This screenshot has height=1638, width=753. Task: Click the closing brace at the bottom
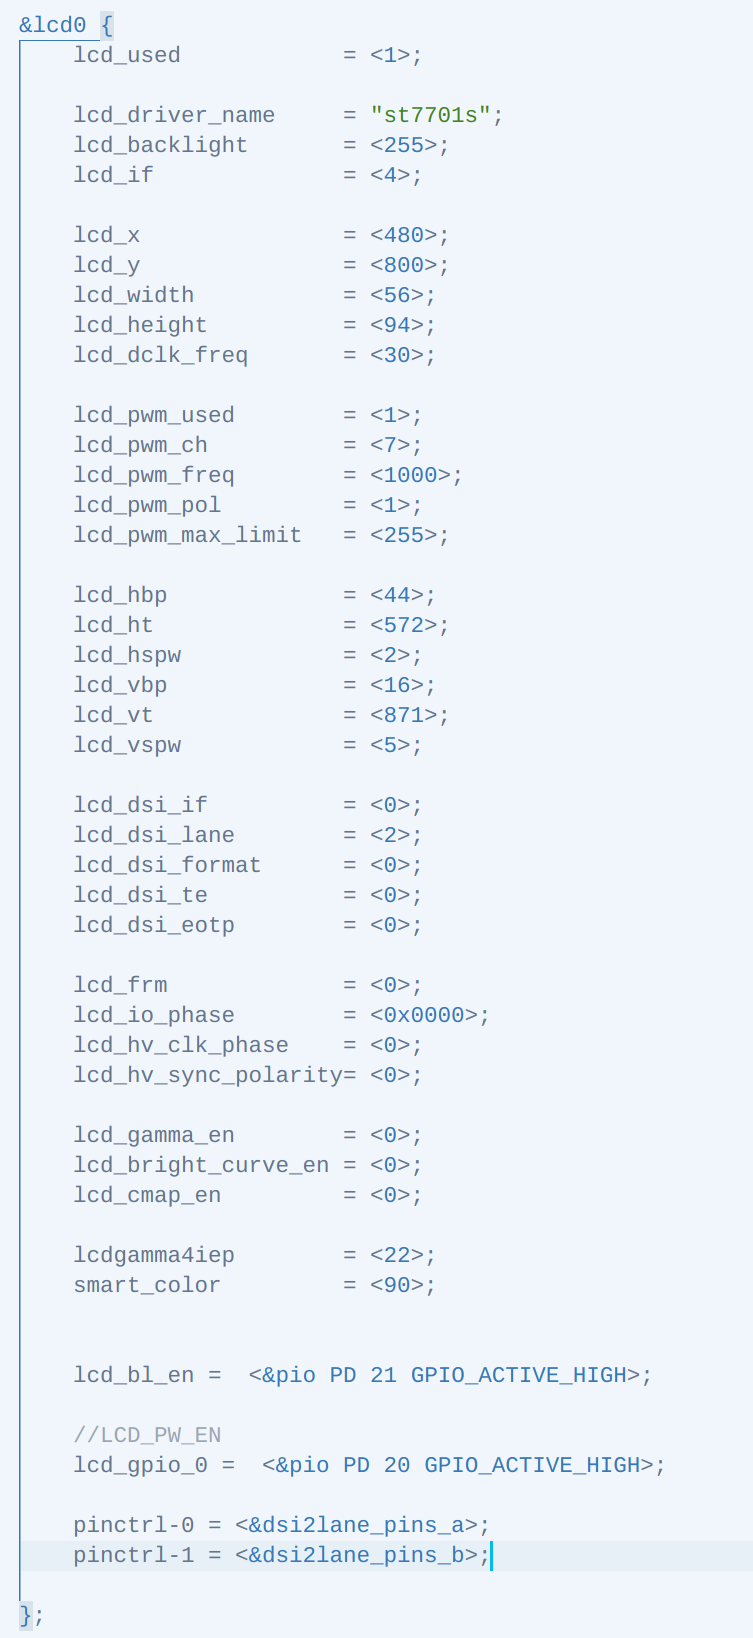pos(26,1614)
